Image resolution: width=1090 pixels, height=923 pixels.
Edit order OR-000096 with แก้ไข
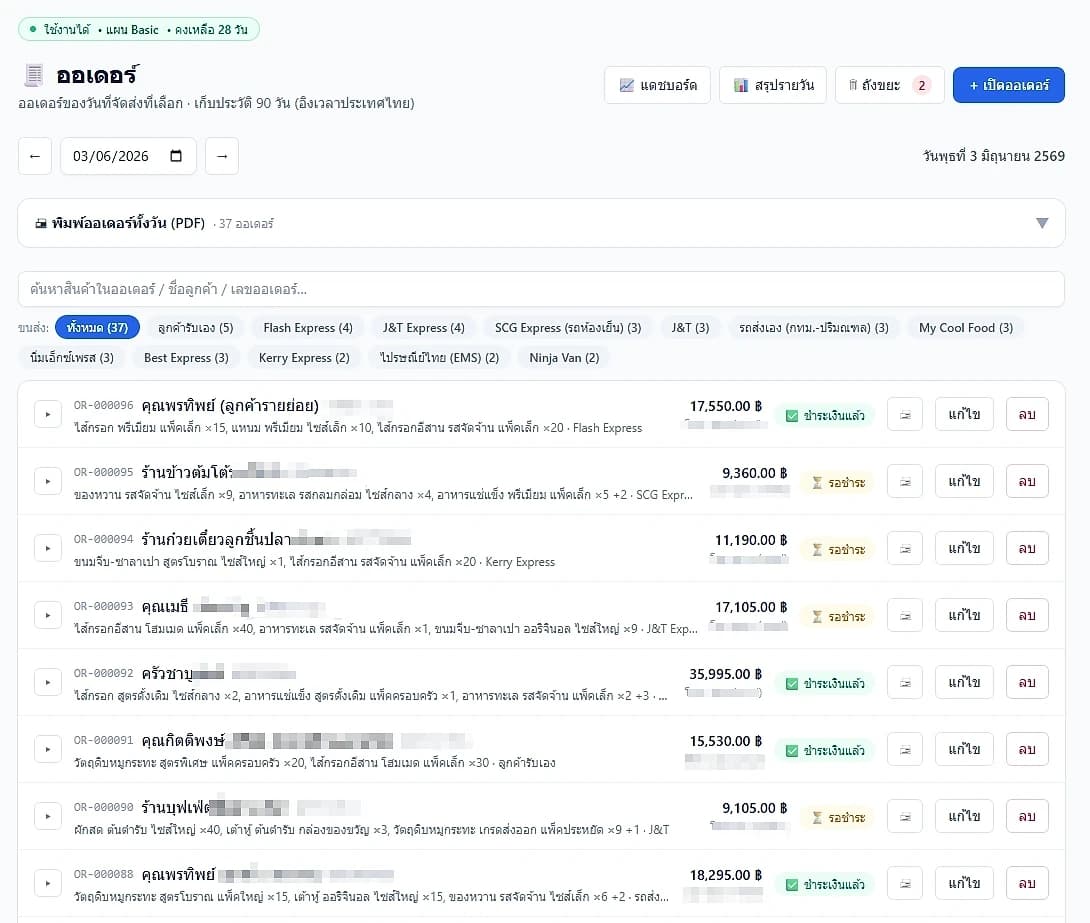click(x=964, y=414)
